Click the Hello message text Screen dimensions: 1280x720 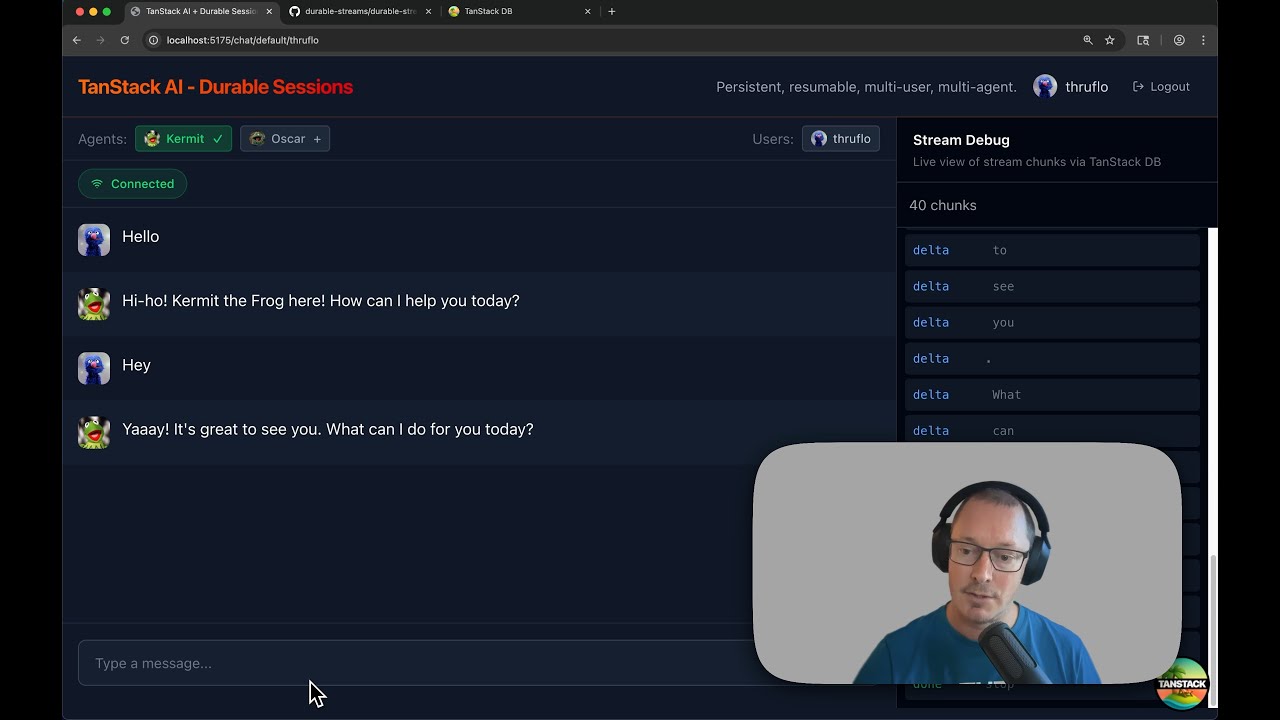tap(140, 237)
